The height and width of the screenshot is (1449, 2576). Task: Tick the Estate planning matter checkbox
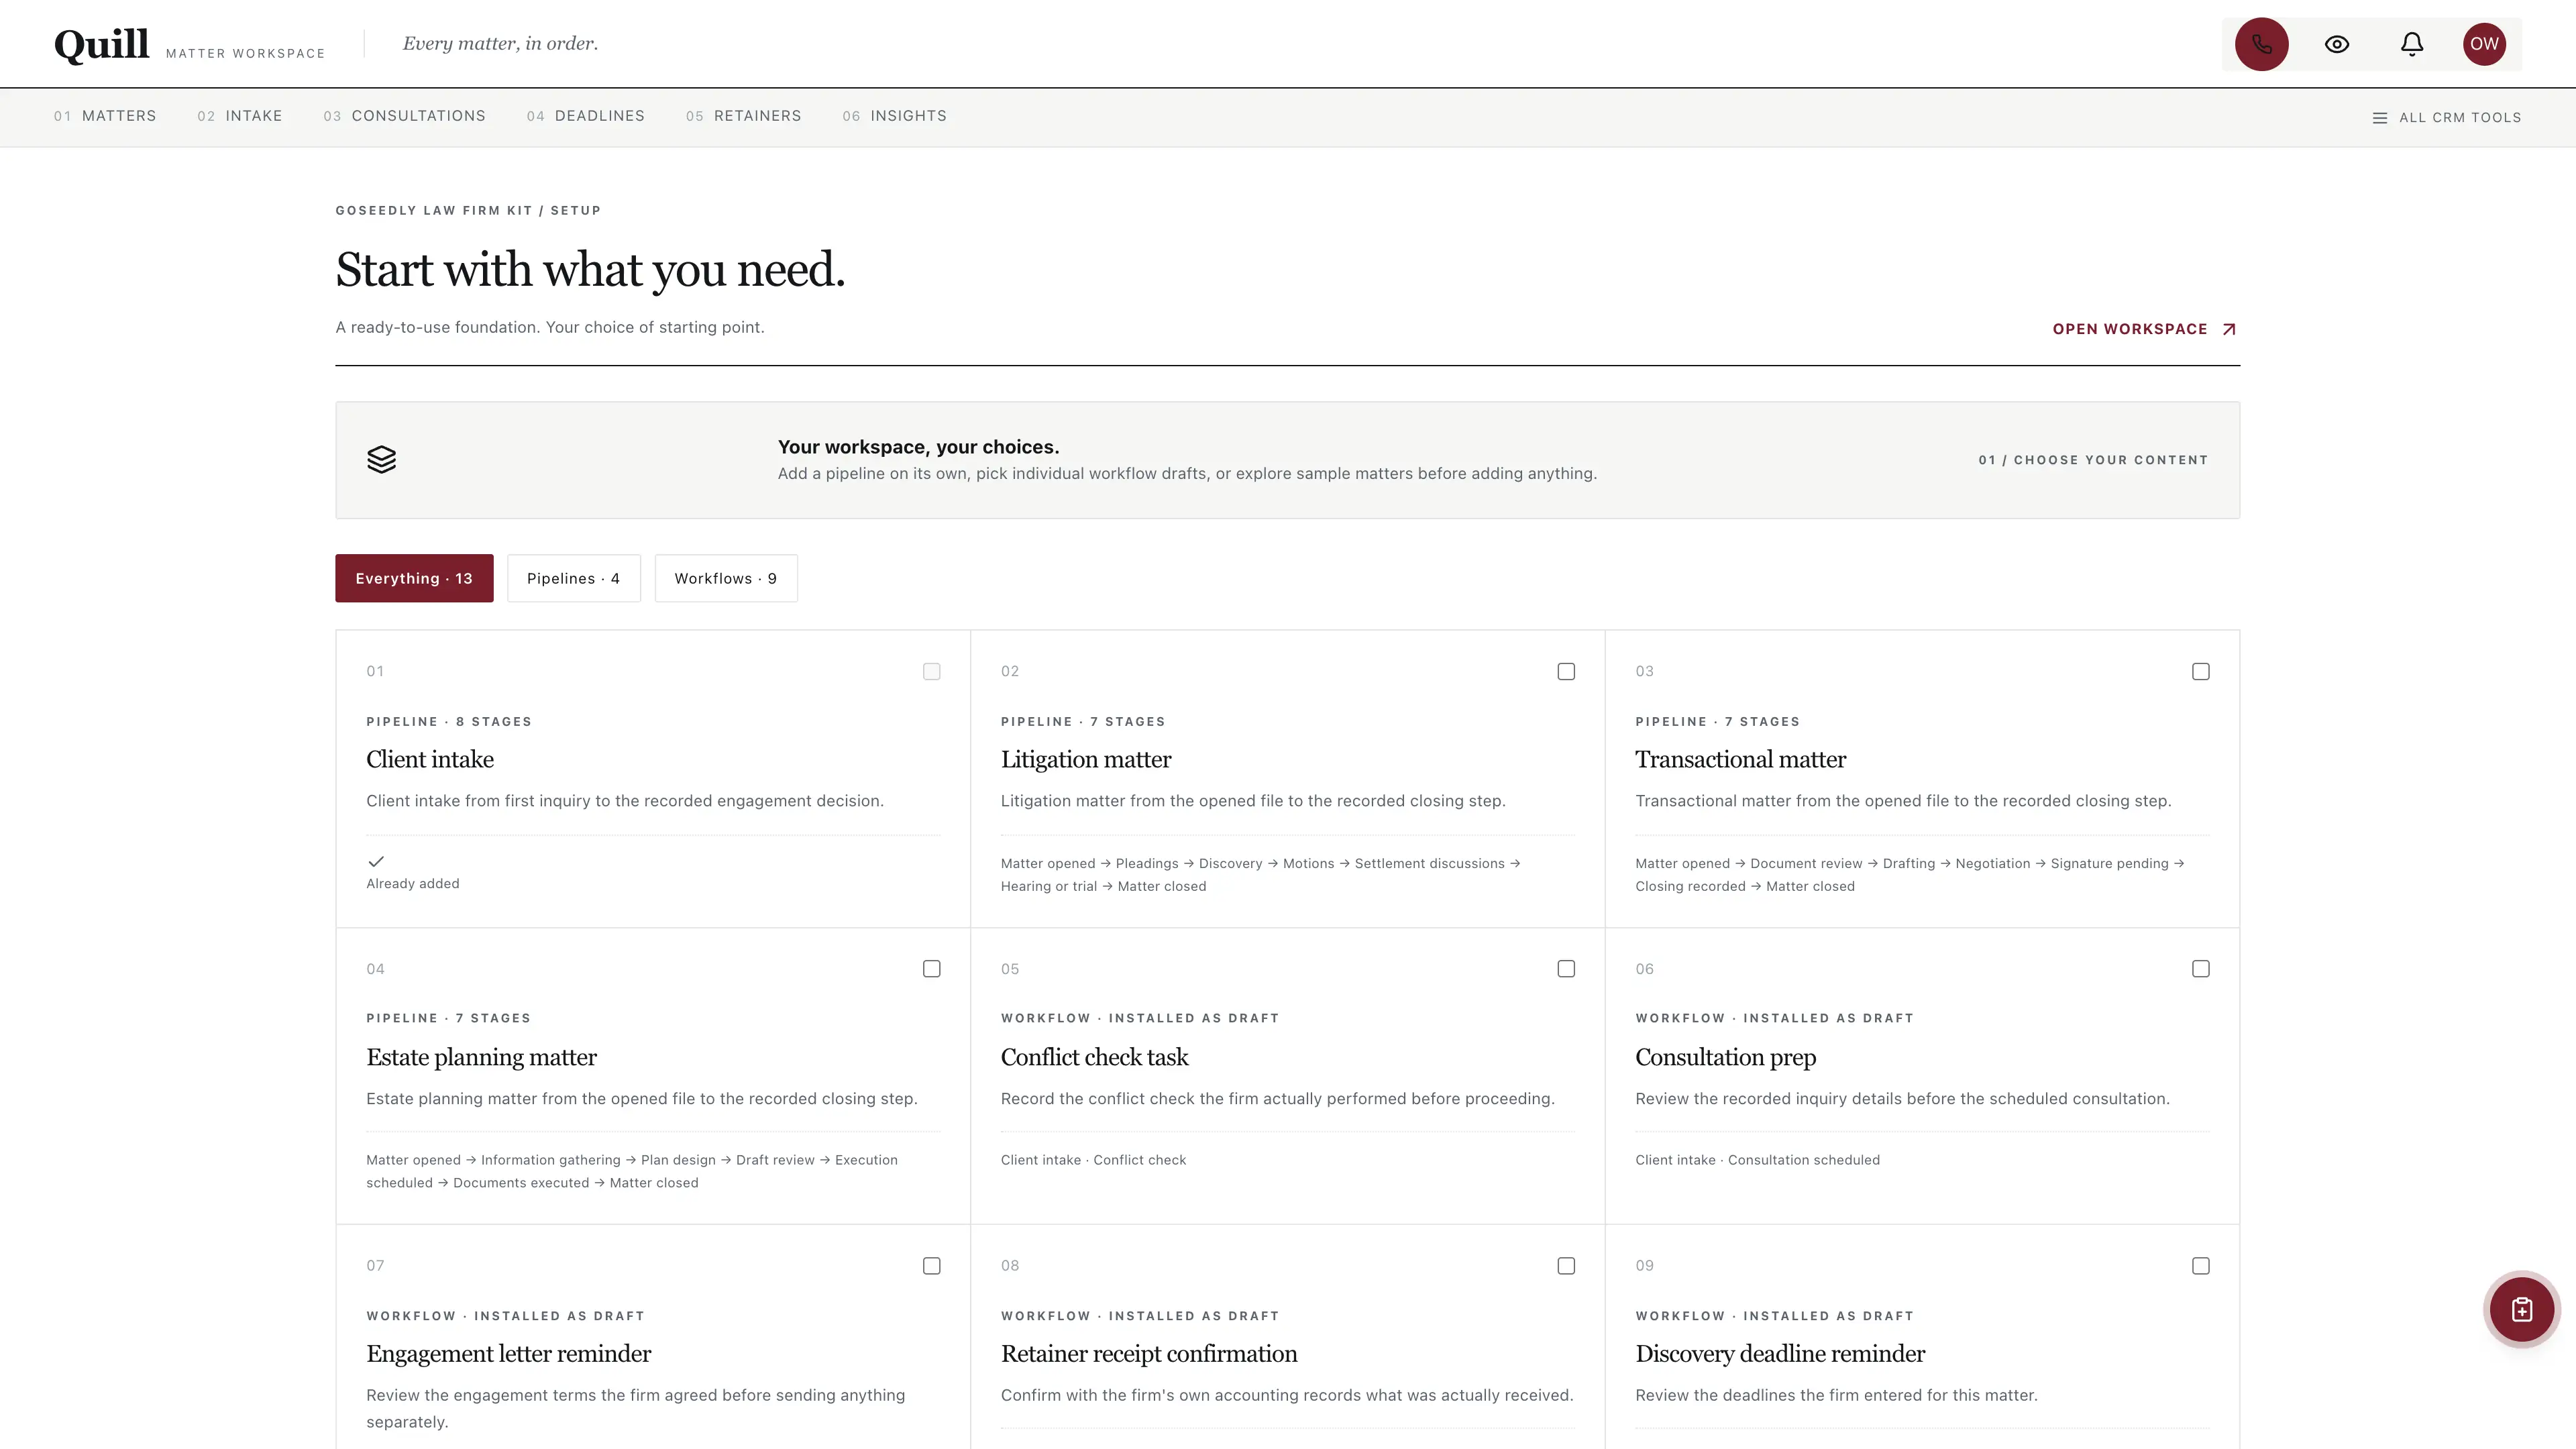[x=931, y=969]
